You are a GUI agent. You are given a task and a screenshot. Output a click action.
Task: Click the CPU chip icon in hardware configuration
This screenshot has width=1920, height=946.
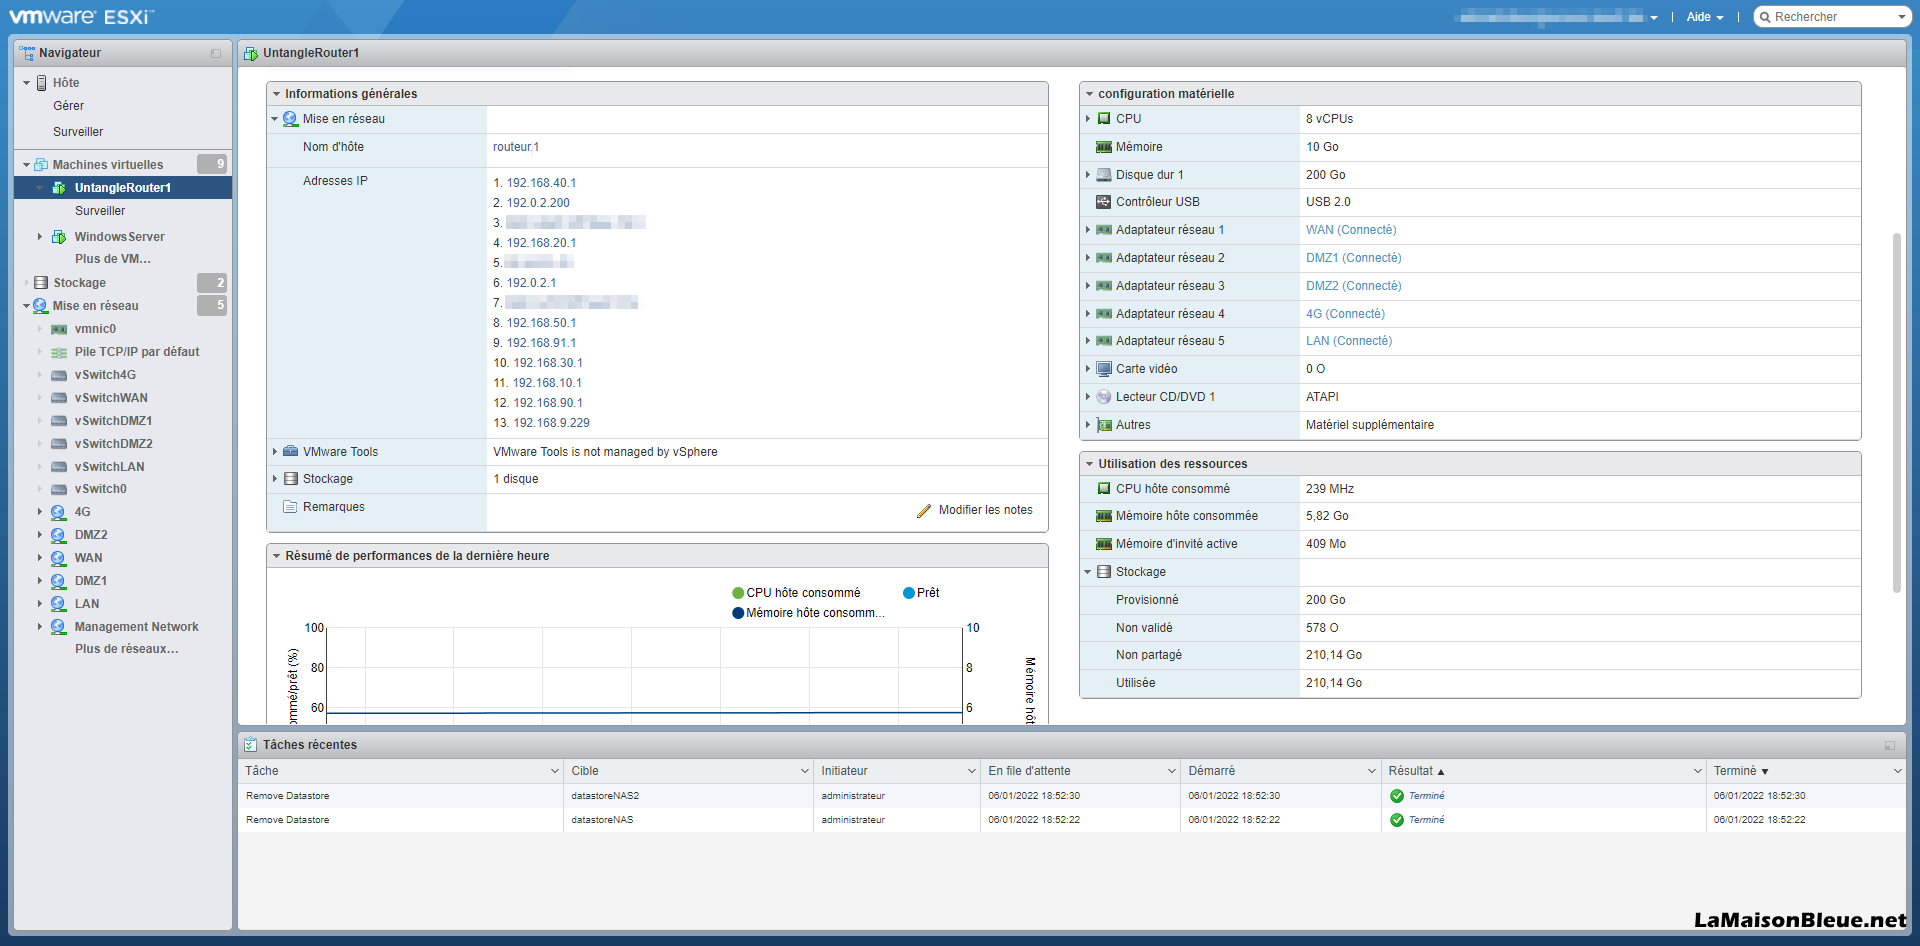1104,119
